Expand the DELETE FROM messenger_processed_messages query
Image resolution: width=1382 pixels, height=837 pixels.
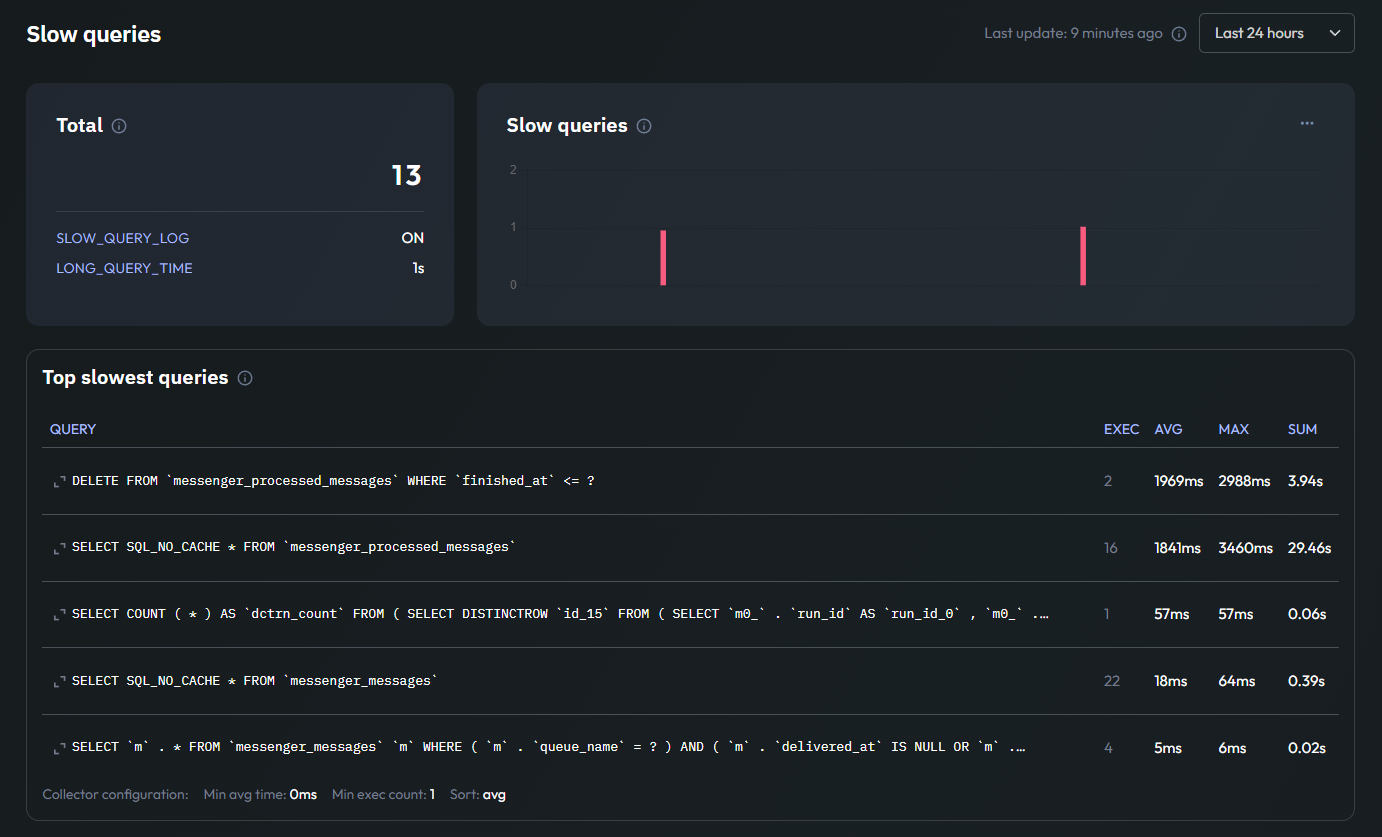tap(59, 481)
